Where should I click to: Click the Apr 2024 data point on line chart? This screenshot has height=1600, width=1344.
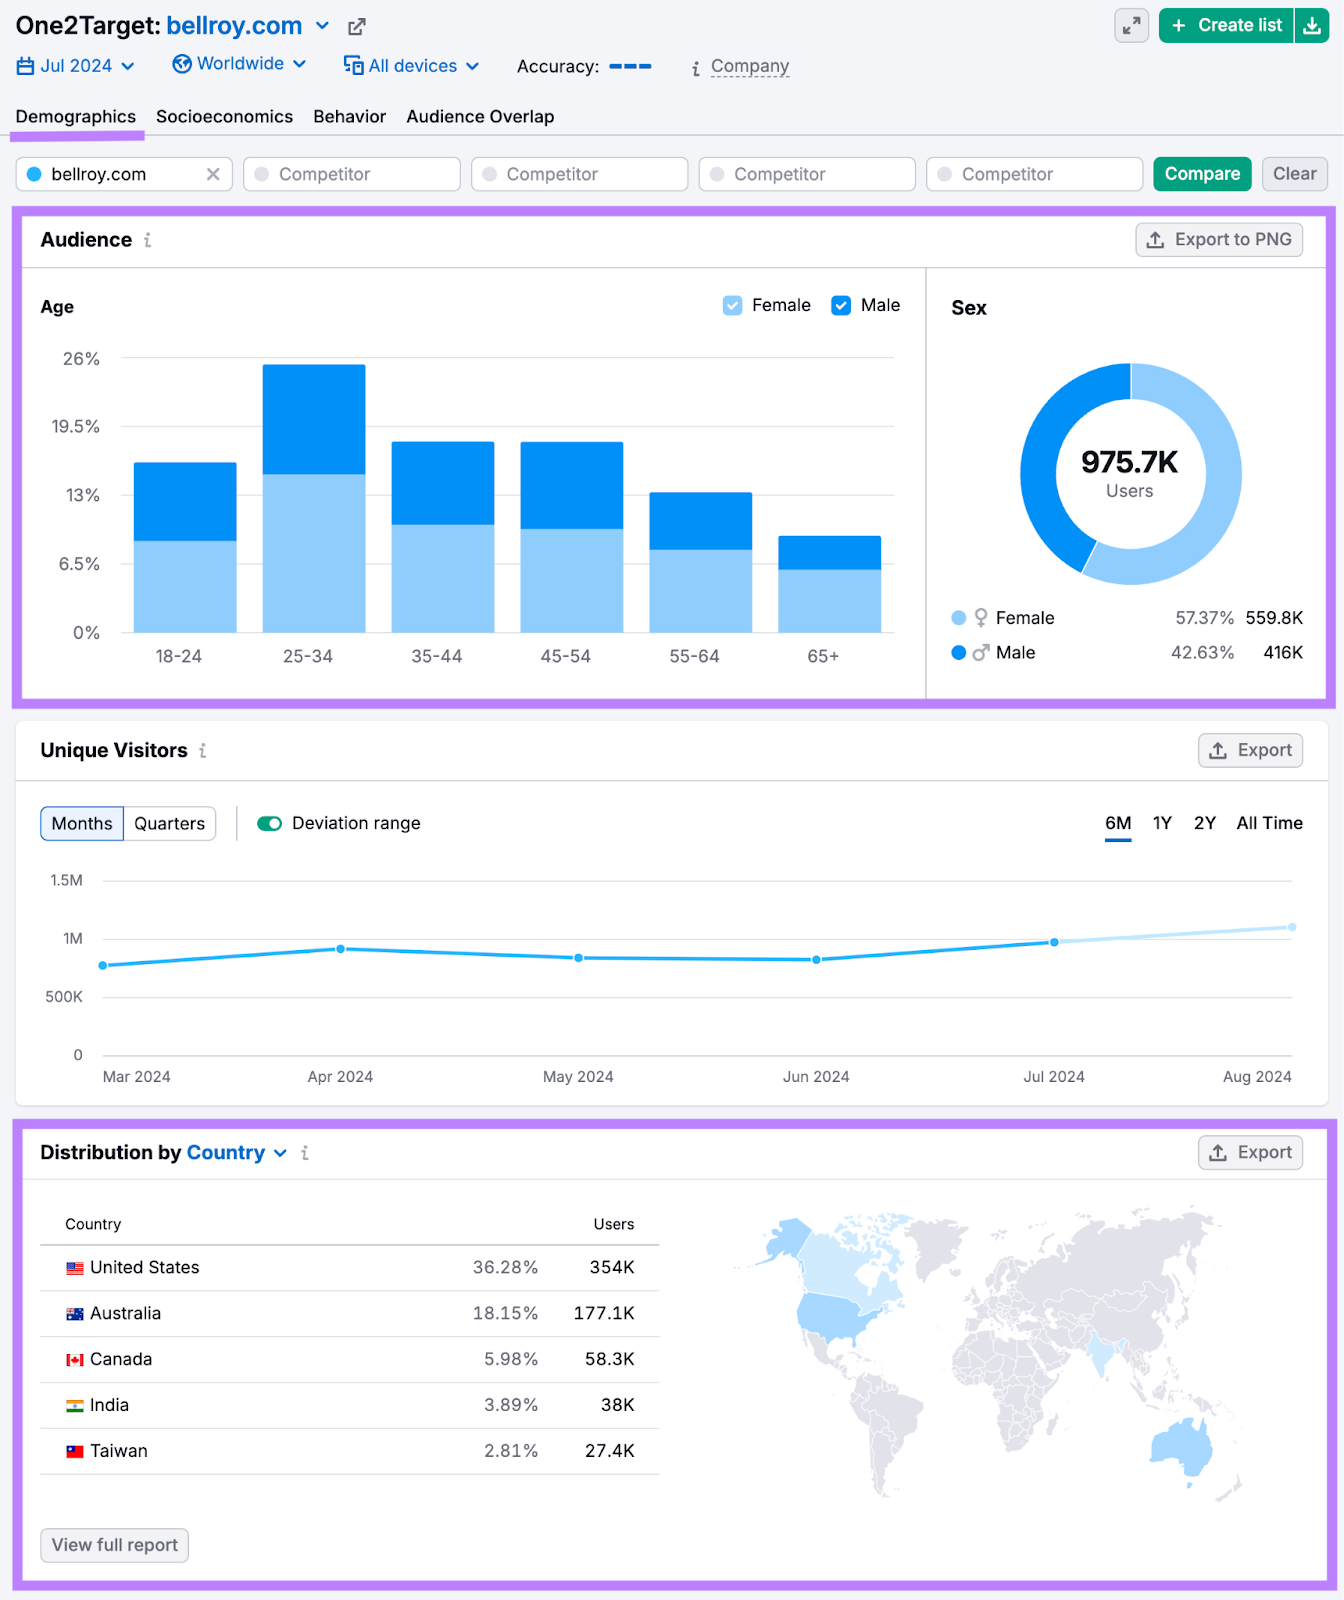[x=341, y=949]
